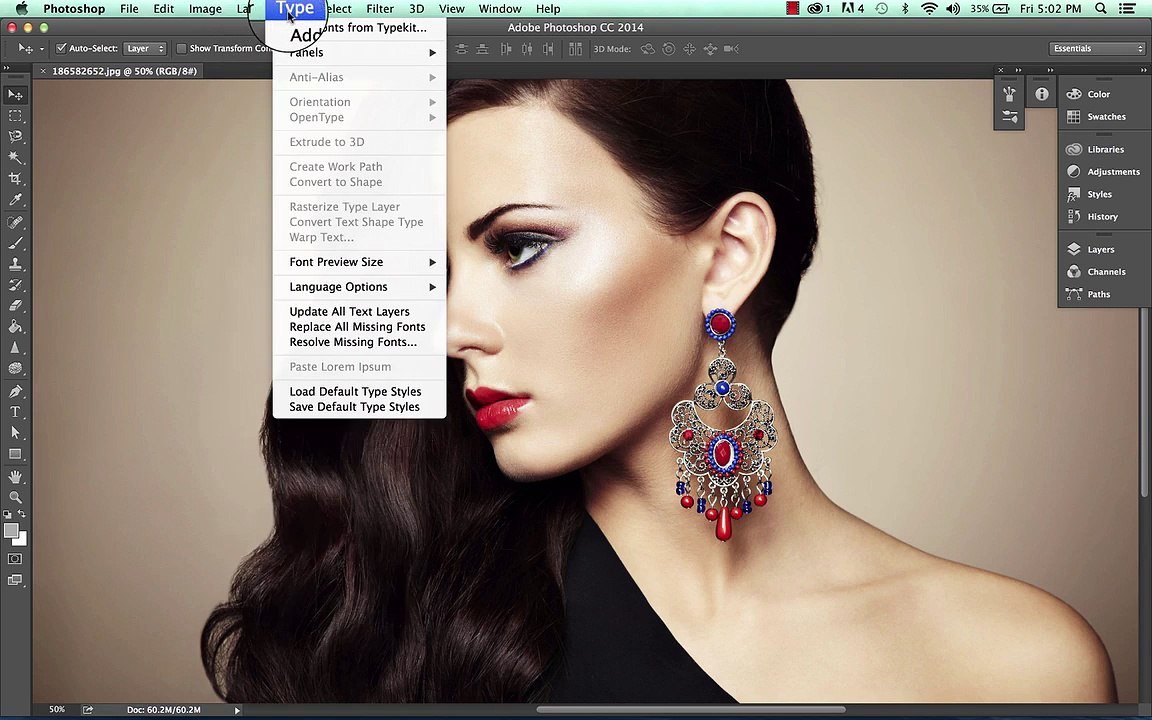Select the Horizontal Type tool
Image resolution: width=1152 pixels, height=720 pixels.
pos(15,412)
